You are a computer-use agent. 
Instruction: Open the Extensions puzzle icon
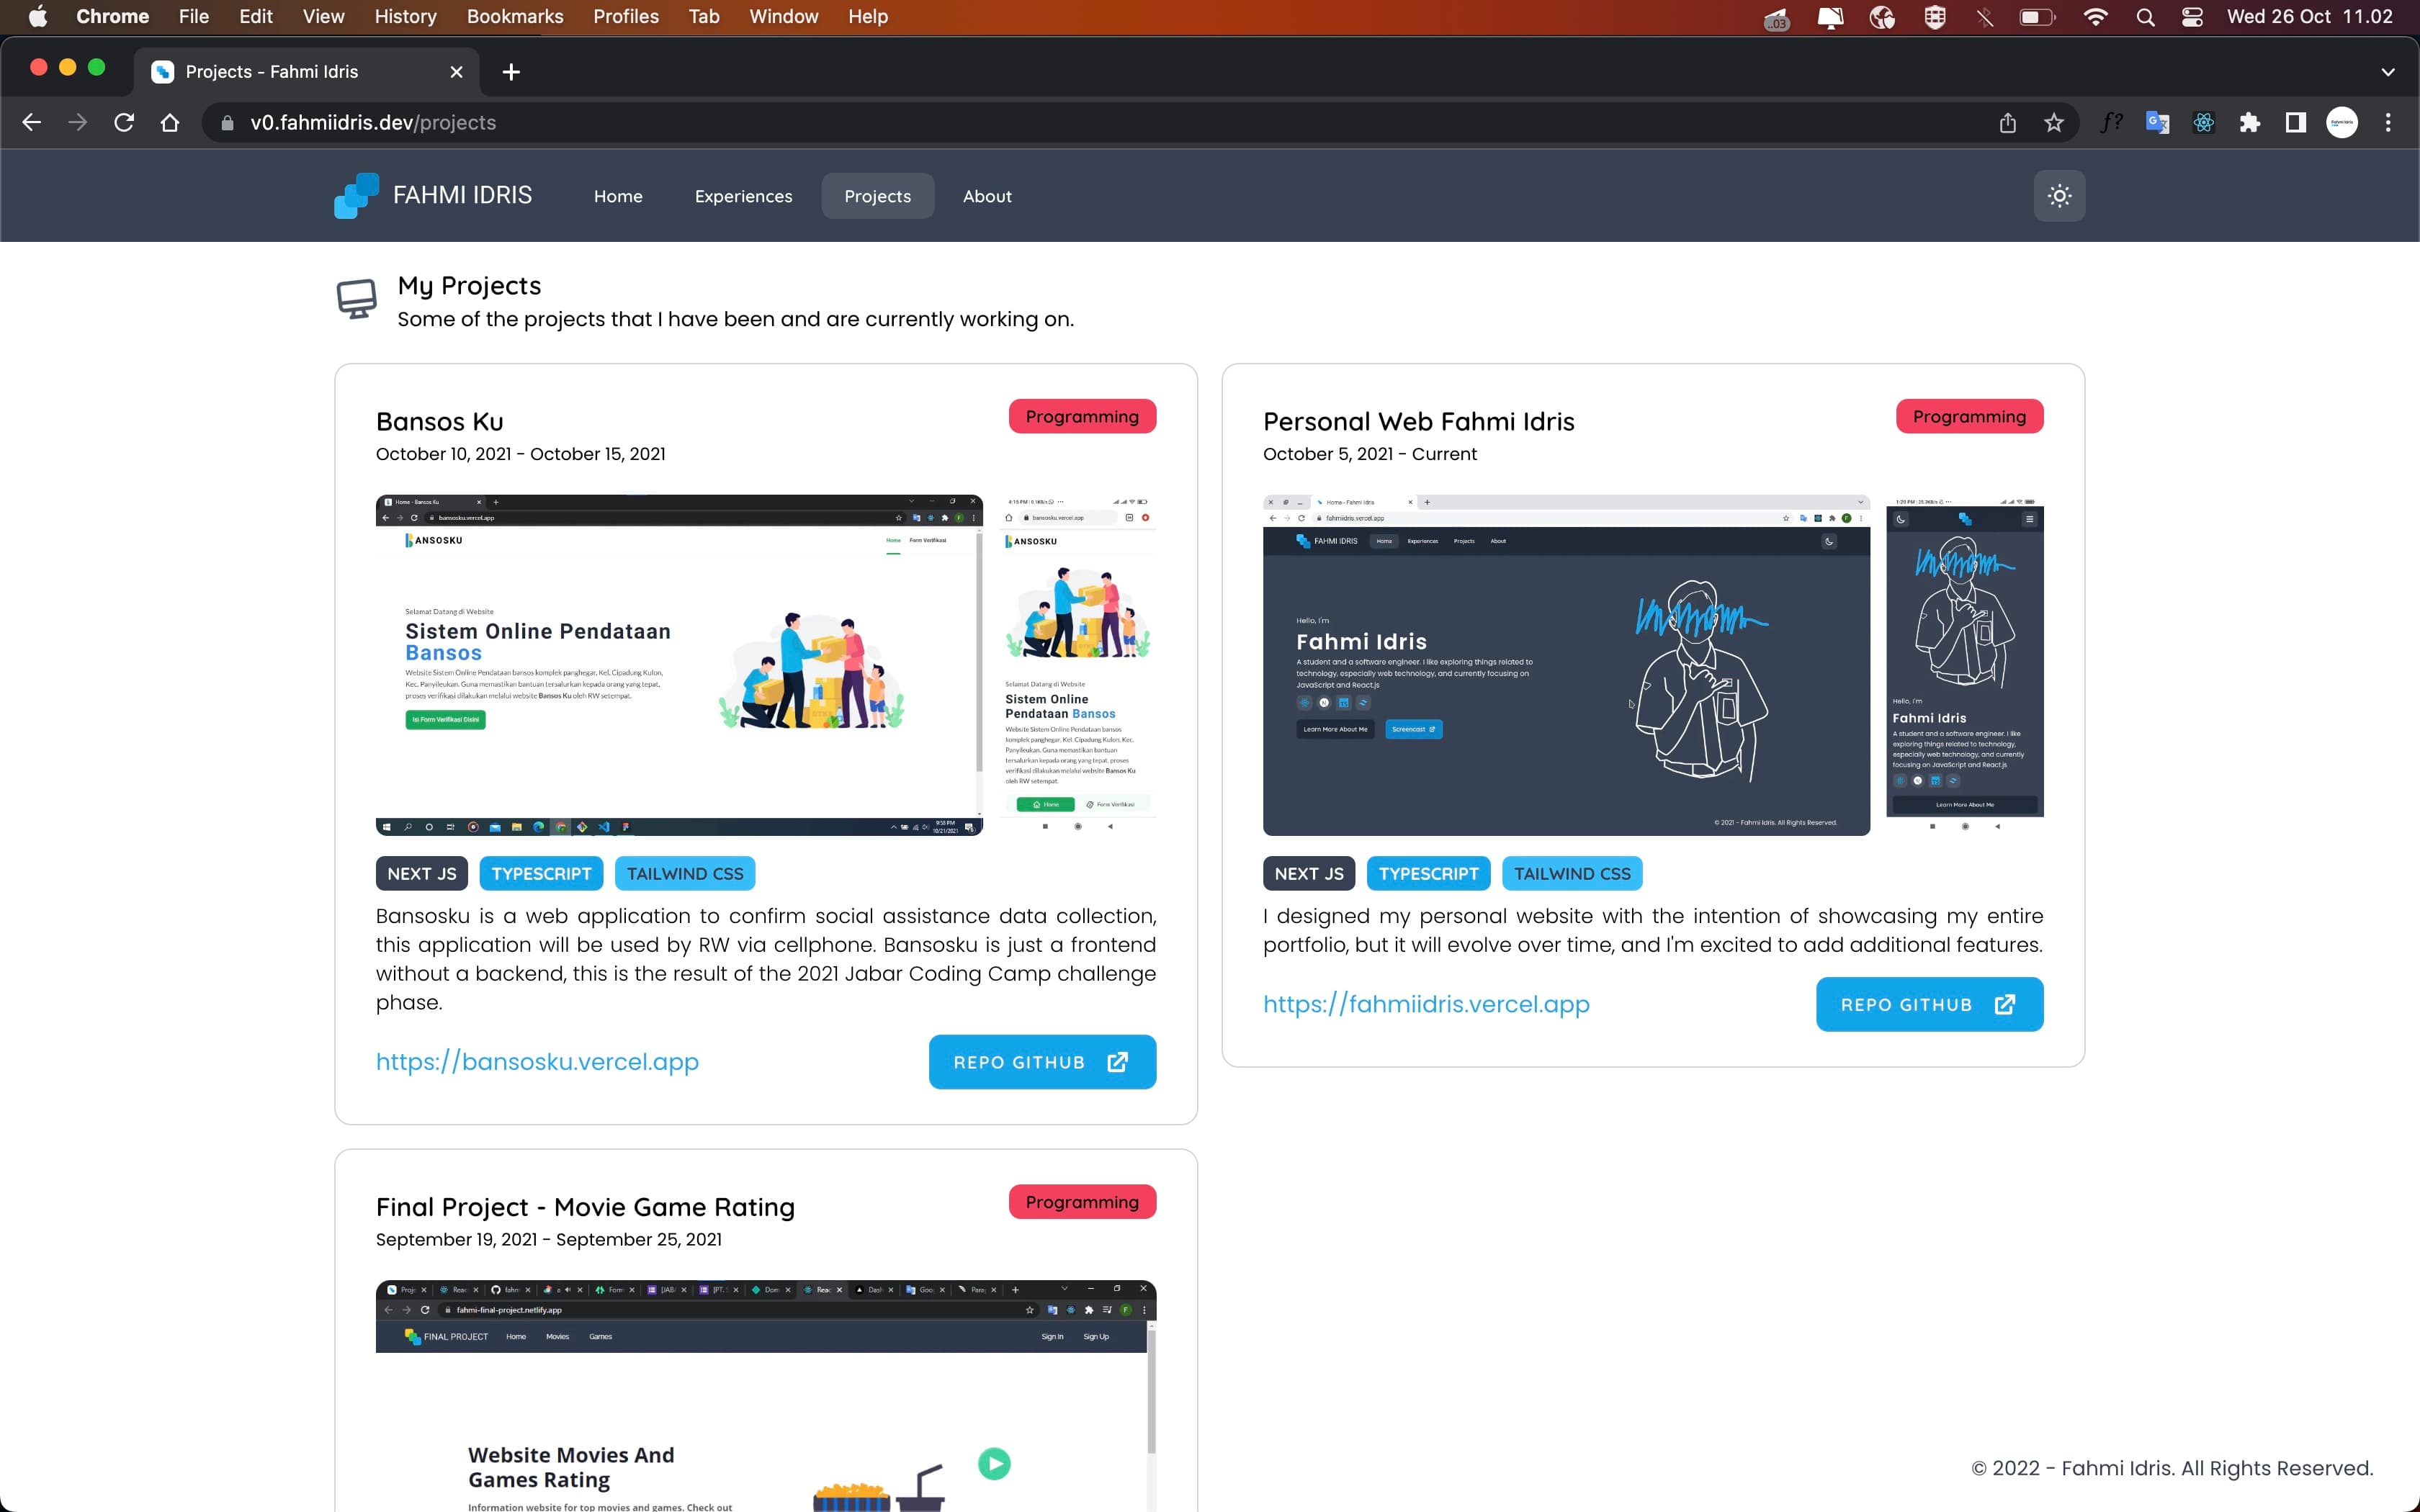coord(2249,123)
